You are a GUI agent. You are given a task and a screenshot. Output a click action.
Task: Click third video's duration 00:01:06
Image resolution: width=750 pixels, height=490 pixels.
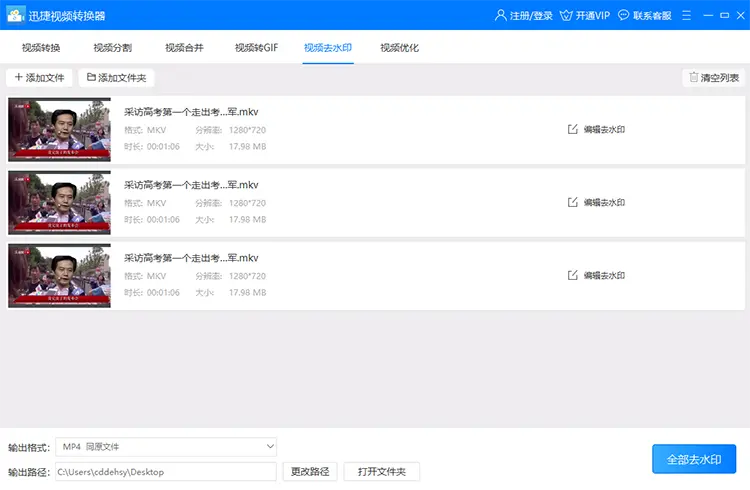(x=163, y=292)
